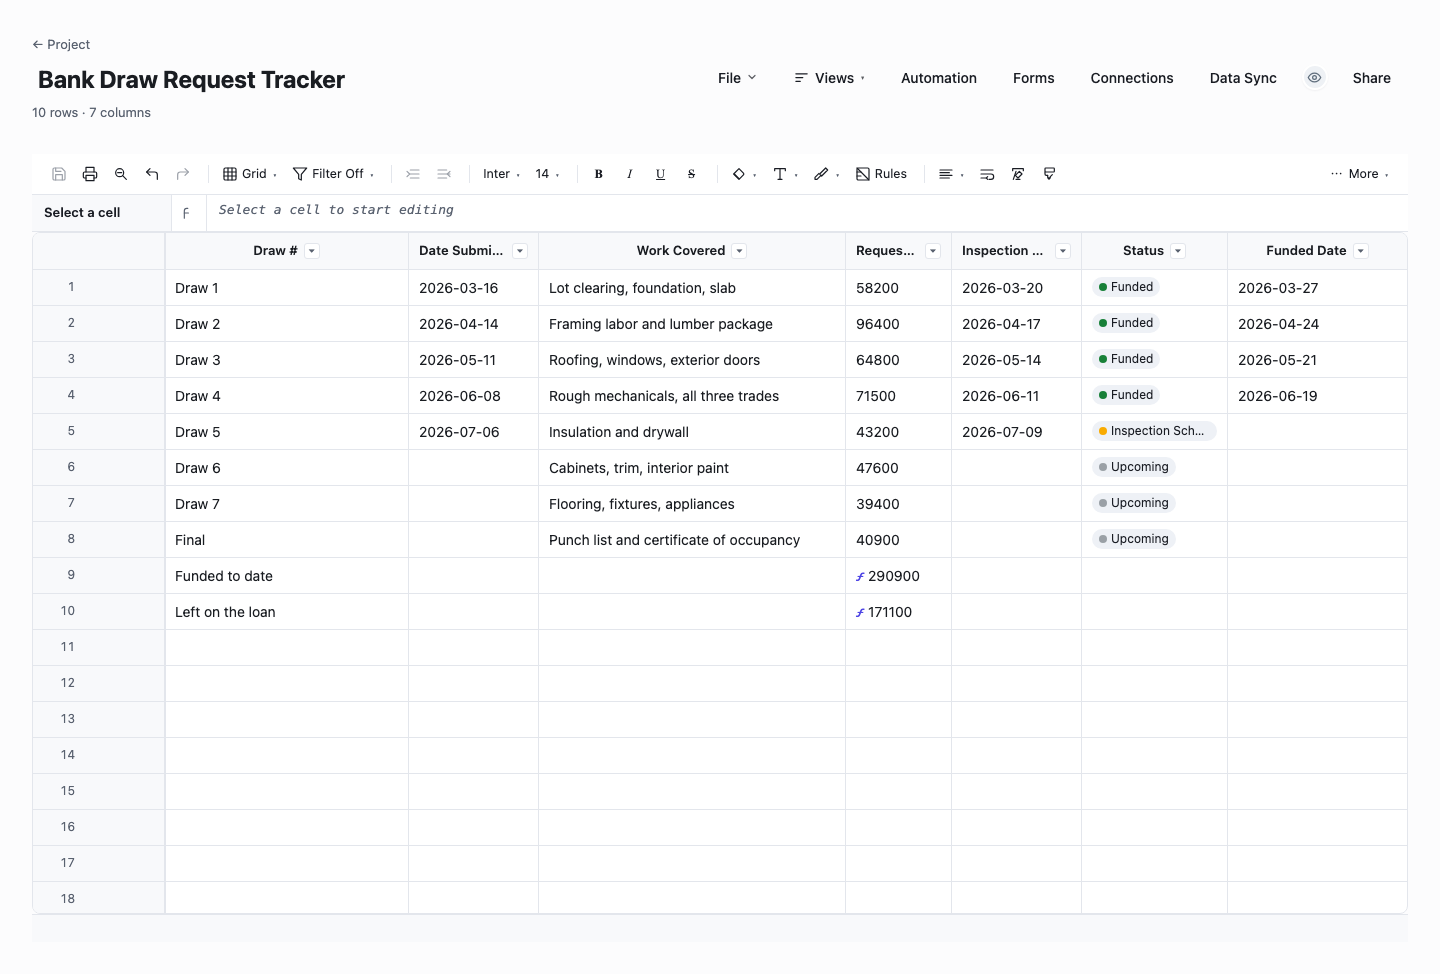Open the File menu
The width and height of the screenshot is (1440, 974).
[737, 78]
